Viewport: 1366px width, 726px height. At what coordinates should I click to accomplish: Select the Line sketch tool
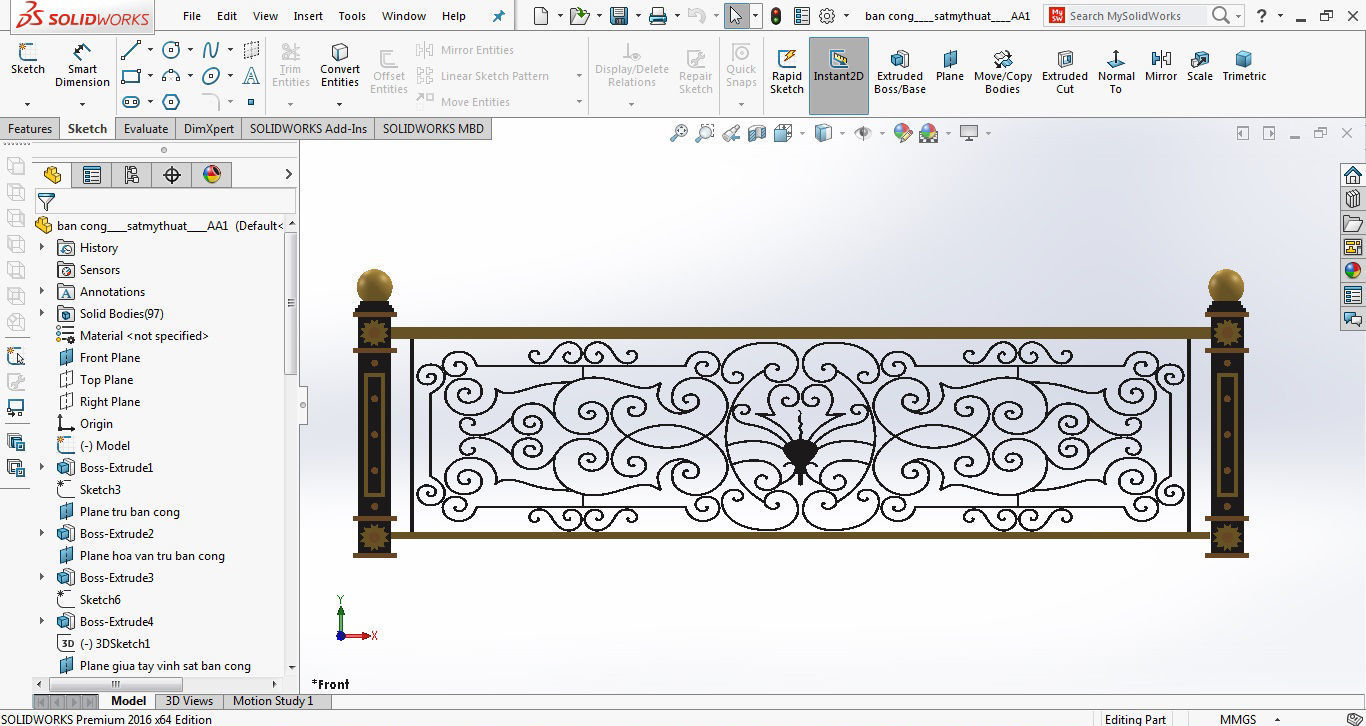131,50
